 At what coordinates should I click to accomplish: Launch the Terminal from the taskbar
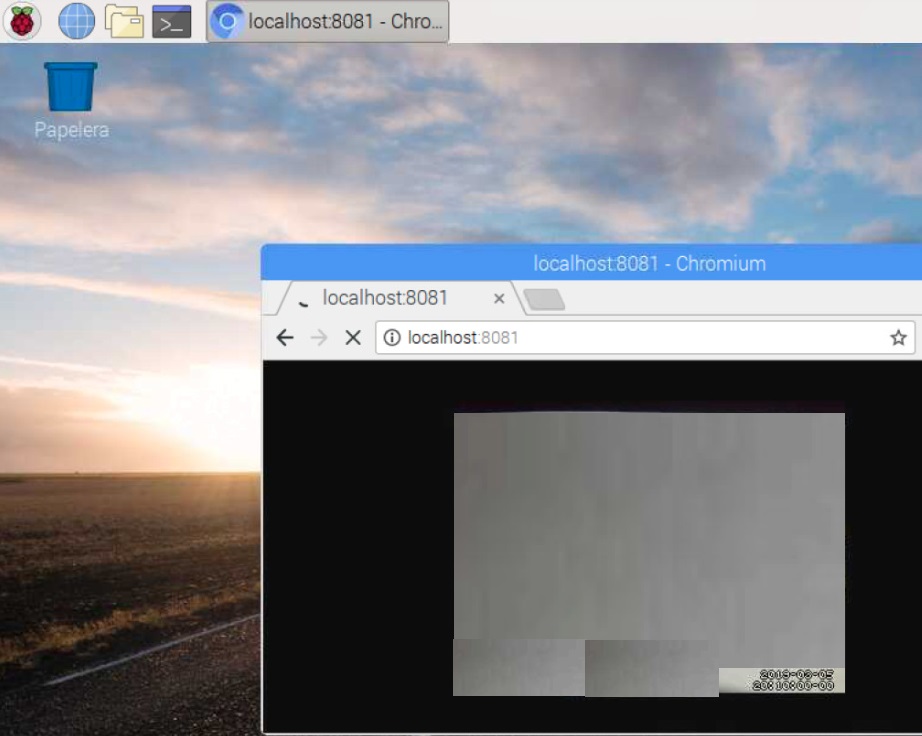[x=172, y=21]
